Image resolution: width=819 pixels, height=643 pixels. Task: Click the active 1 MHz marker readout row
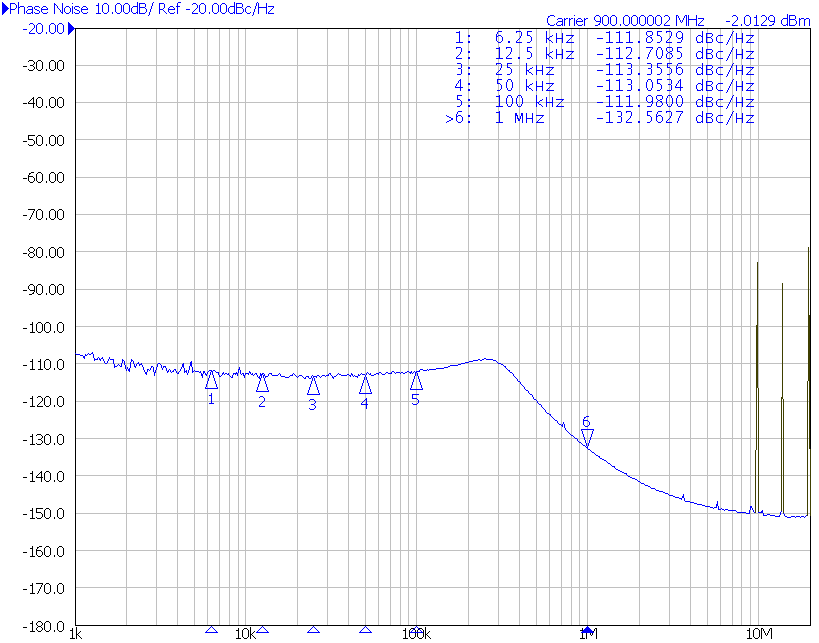[x=600, y=118]
